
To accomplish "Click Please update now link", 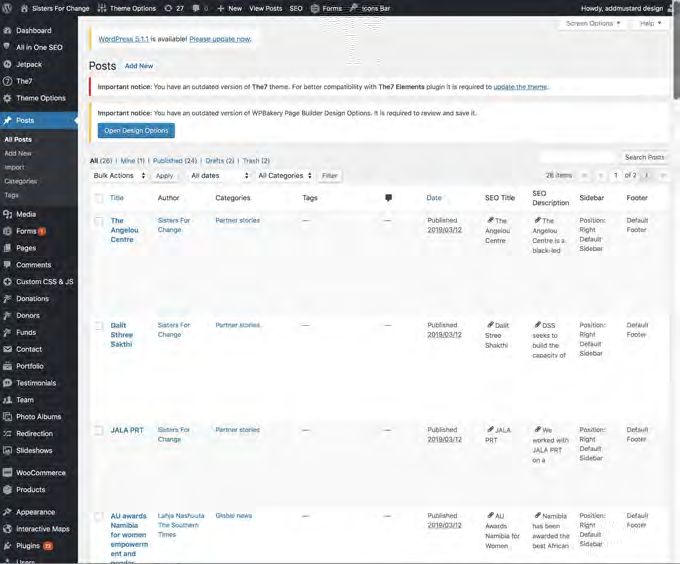I will coord(220,39).
